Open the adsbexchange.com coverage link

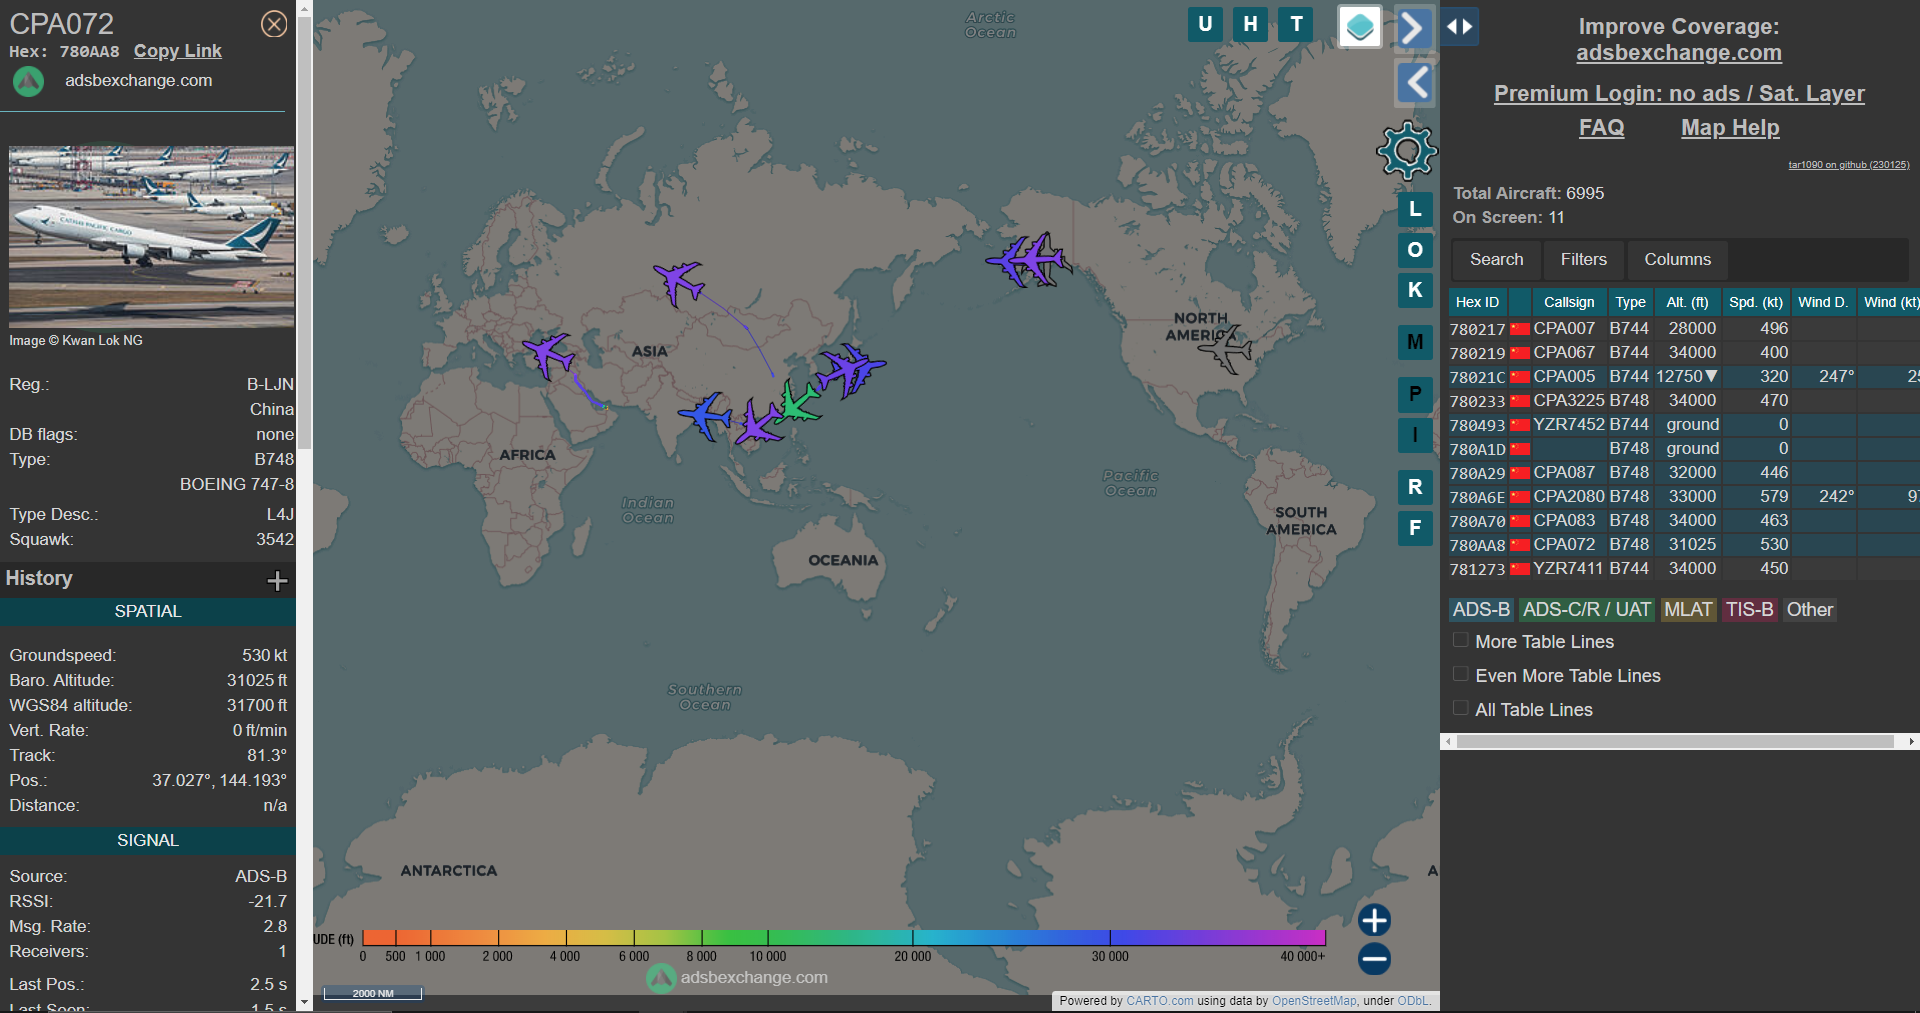point(1679,53)
